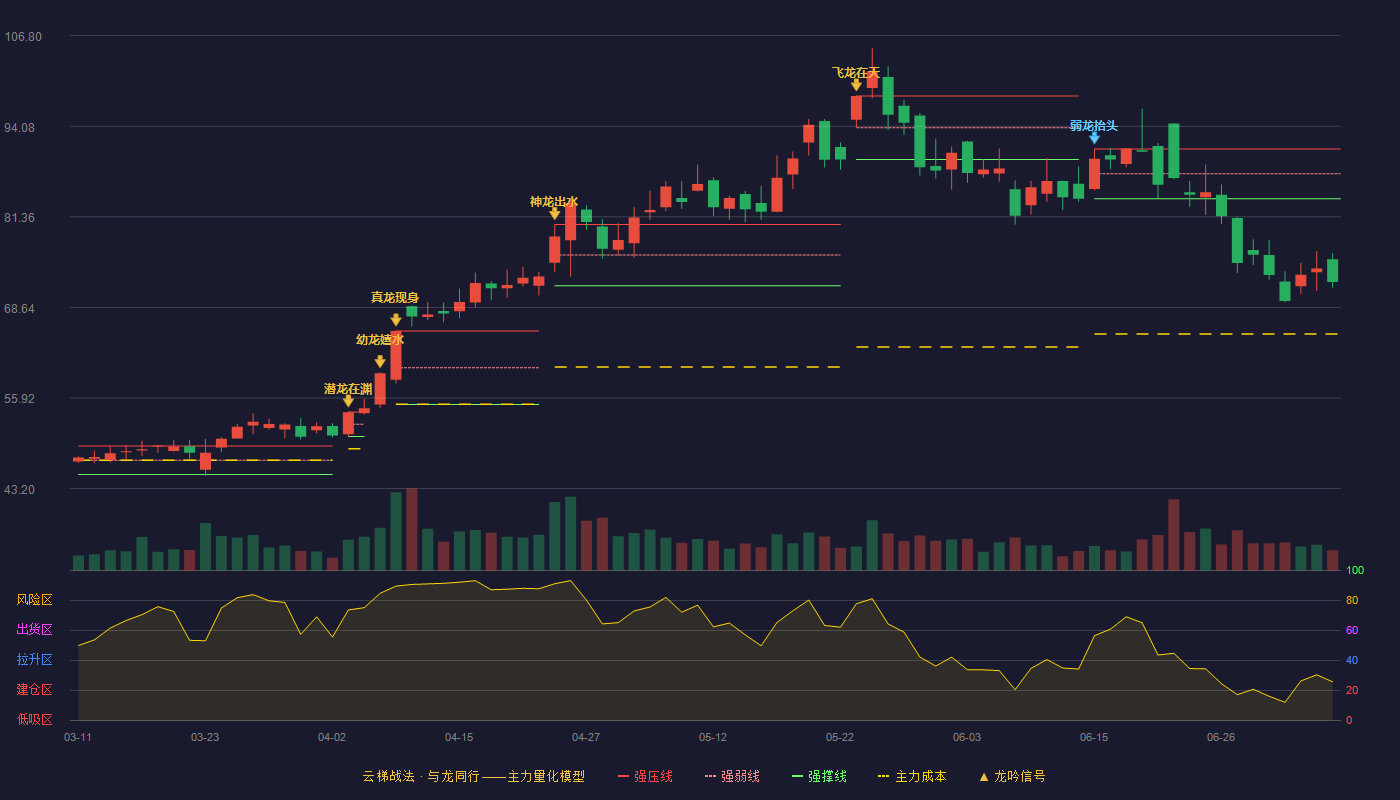Click the green 100 indicator scale label
Image resolution: width=1400 pixels, height=800 pixels.
(x=1354, y=570)
